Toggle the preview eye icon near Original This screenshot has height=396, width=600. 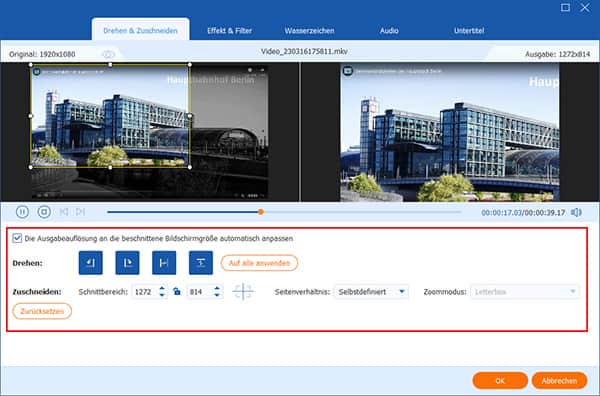click(x=109, y=54)
